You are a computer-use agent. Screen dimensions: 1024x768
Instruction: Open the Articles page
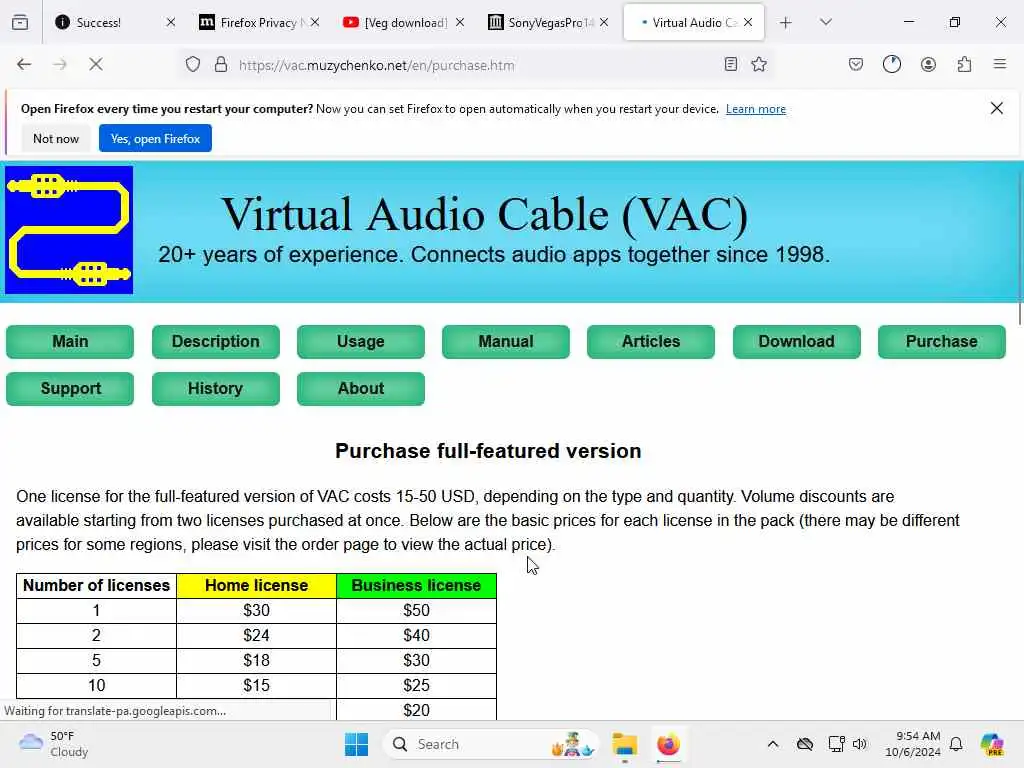pyautogui.click(x=650, y=342)
